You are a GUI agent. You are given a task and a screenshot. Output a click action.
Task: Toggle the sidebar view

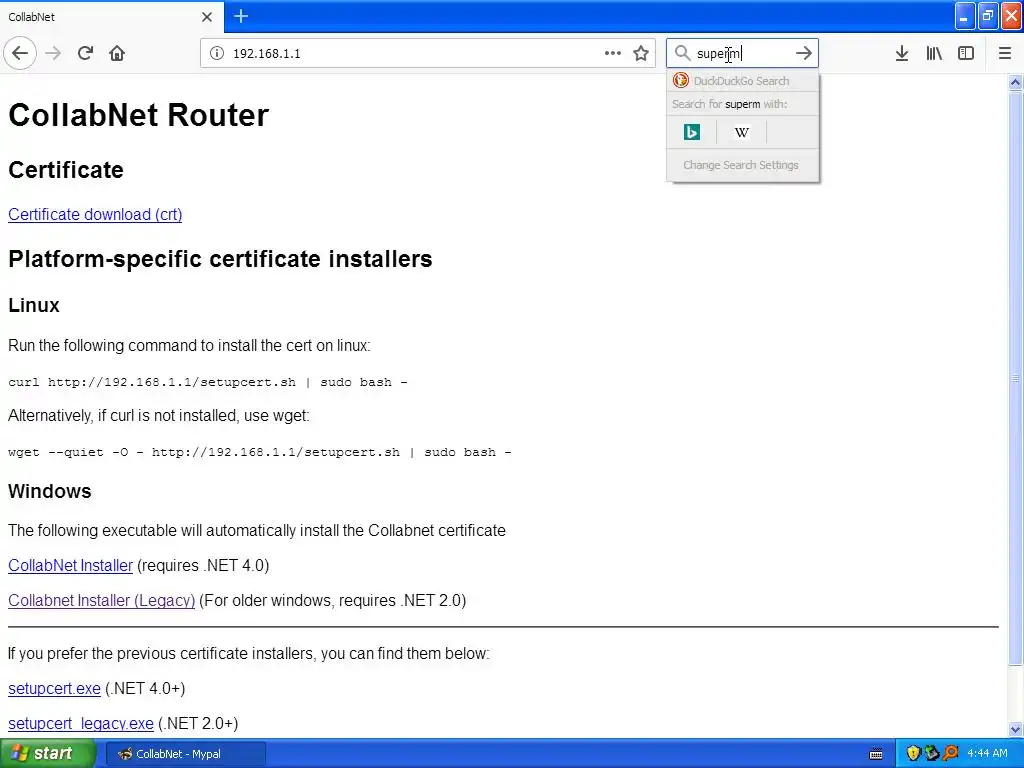[966, 53]
